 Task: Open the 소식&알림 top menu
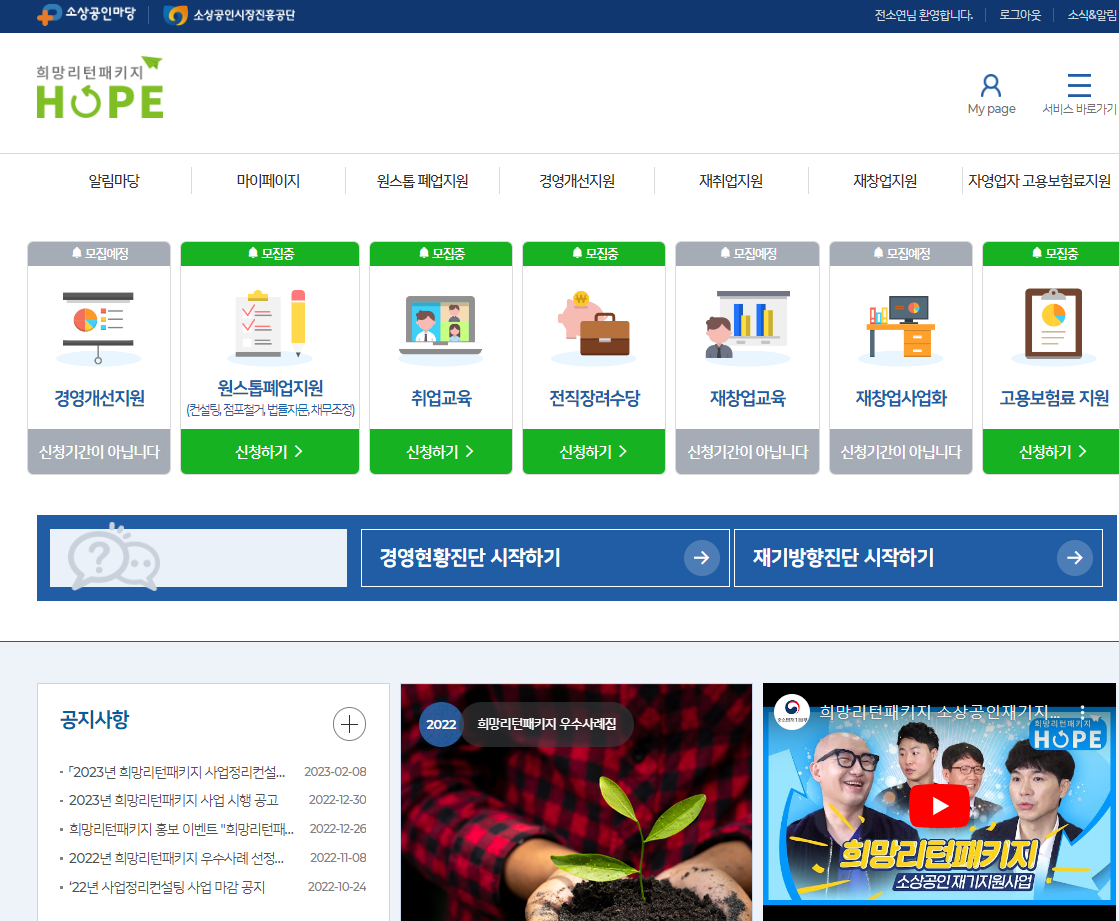click(1092, 15)
